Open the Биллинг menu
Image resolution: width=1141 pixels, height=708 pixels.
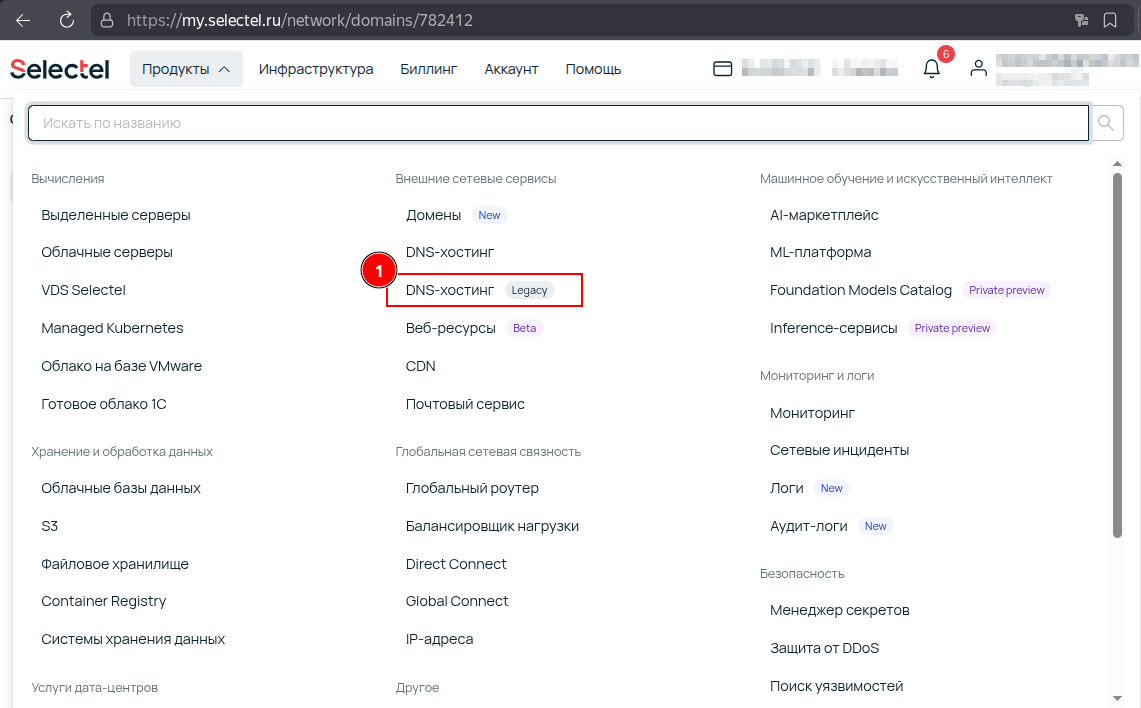tap(428, 69)
